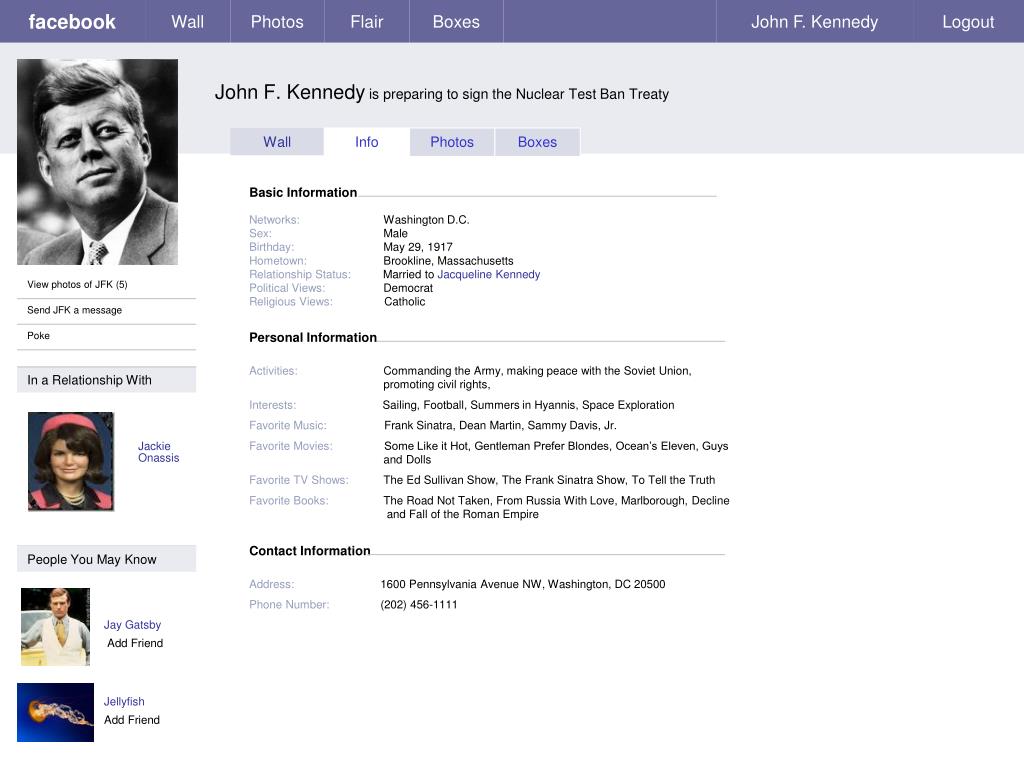Click John F. Kennedy account name in header
Screen dimensions: 1024x768
814,22
